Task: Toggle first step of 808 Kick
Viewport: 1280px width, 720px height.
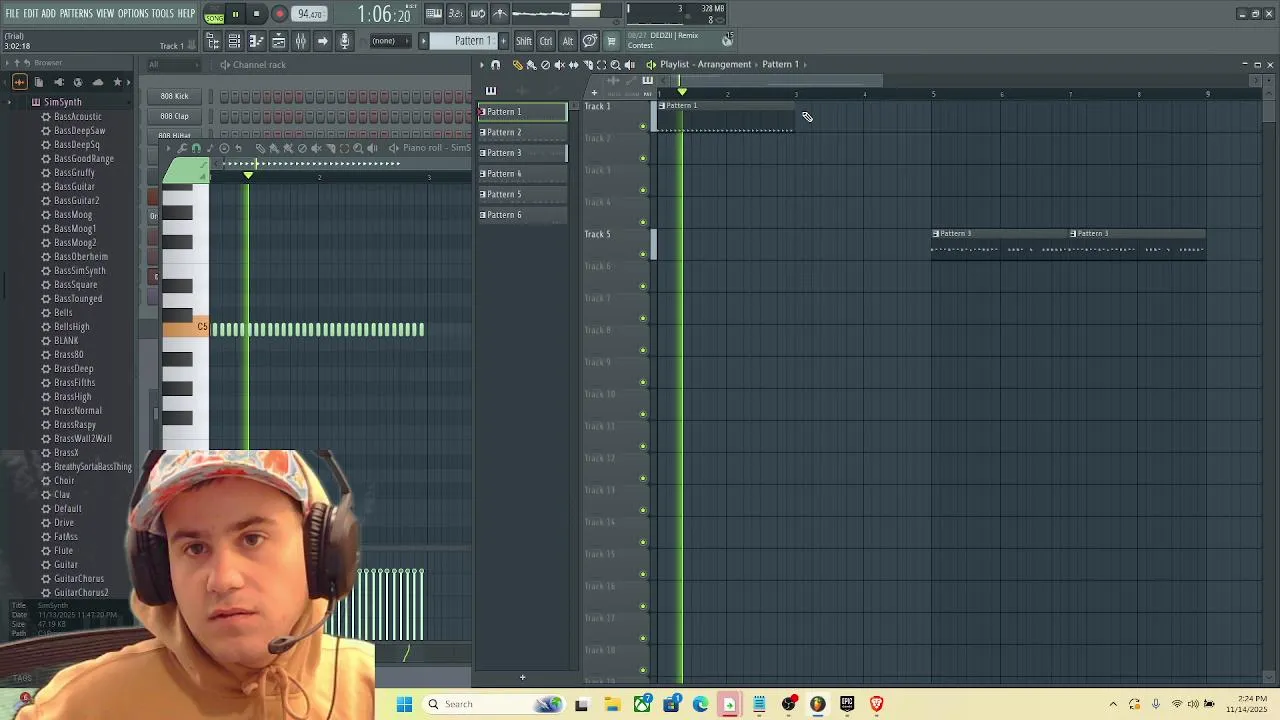Action: [x=224, y=96]
